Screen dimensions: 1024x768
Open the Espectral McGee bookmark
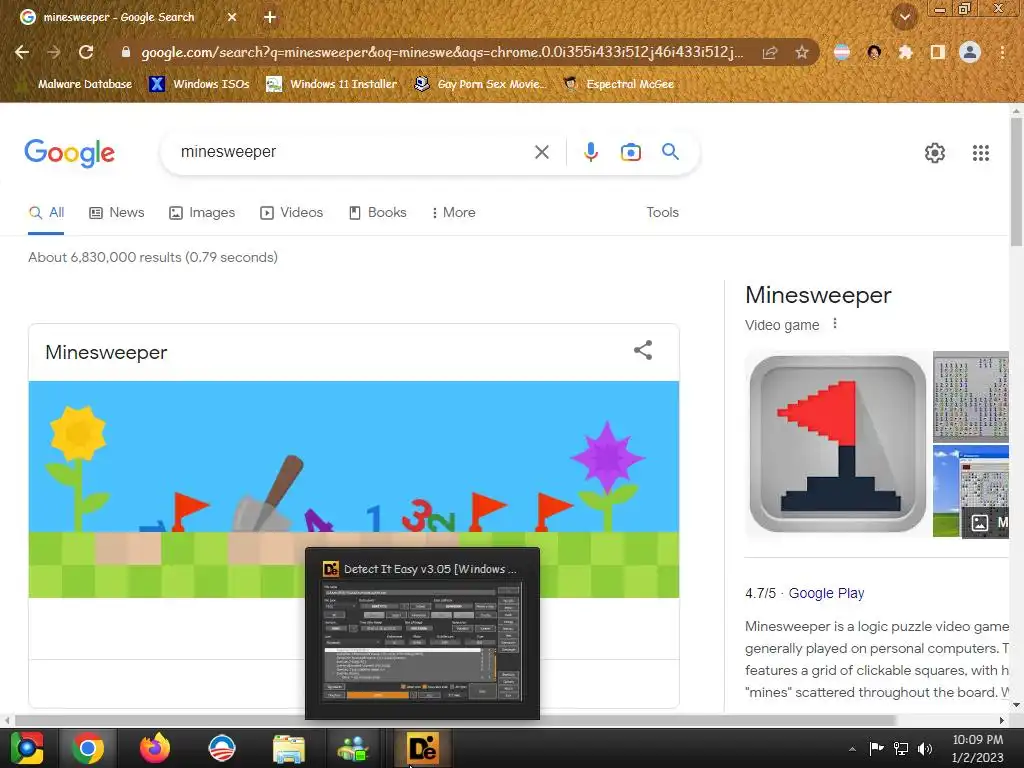618,84
